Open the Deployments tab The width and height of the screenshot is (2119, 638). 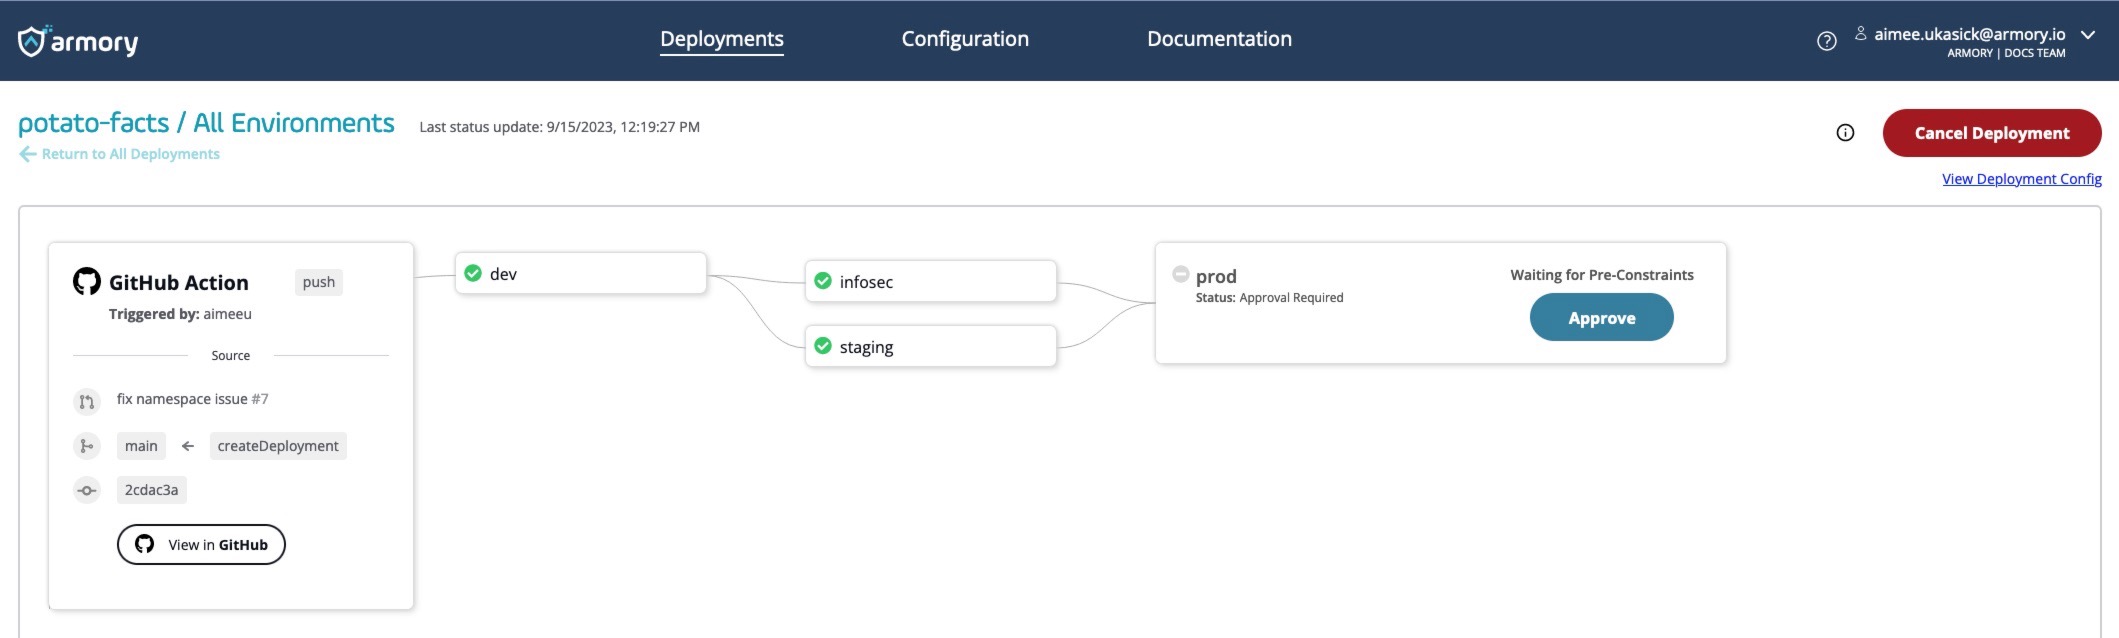click(x=722, y=40)
